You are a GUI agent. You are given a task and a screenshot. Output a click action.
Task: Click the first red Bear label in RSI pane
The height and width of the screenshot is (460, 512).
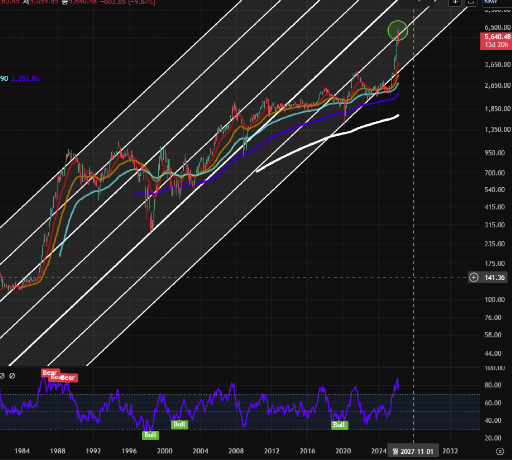pyautogui.click(x=50, y=372)
